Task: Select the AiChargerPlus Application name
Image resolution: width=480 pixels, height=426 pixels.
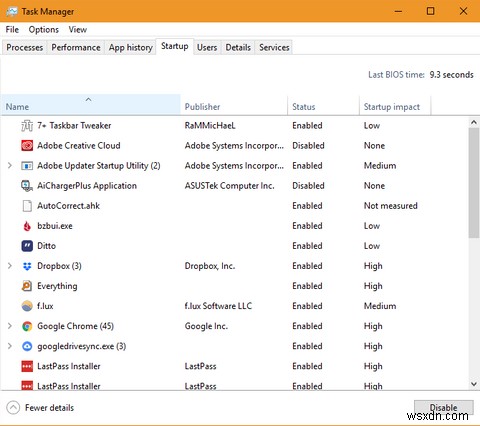Action: [x=87, y=186]
